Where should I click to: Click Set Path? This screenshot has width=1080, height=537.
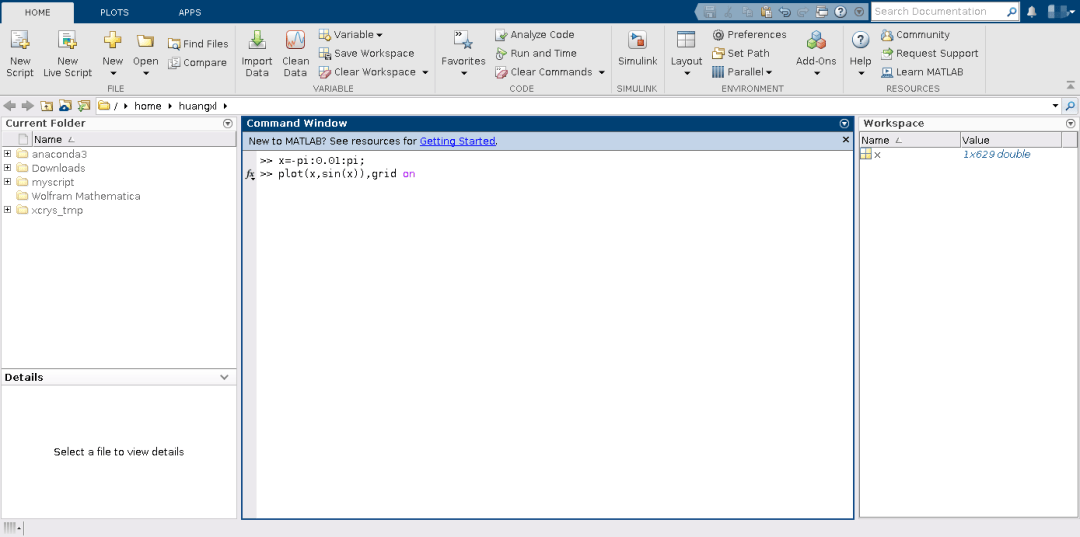pos(740,53)
